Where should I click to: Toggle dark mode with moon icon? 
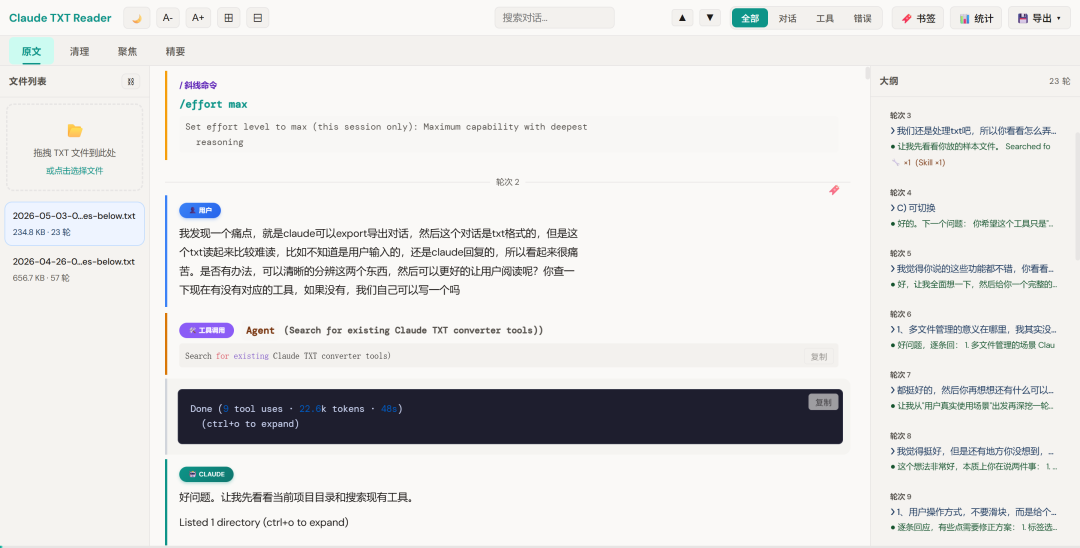click(136, 18)
